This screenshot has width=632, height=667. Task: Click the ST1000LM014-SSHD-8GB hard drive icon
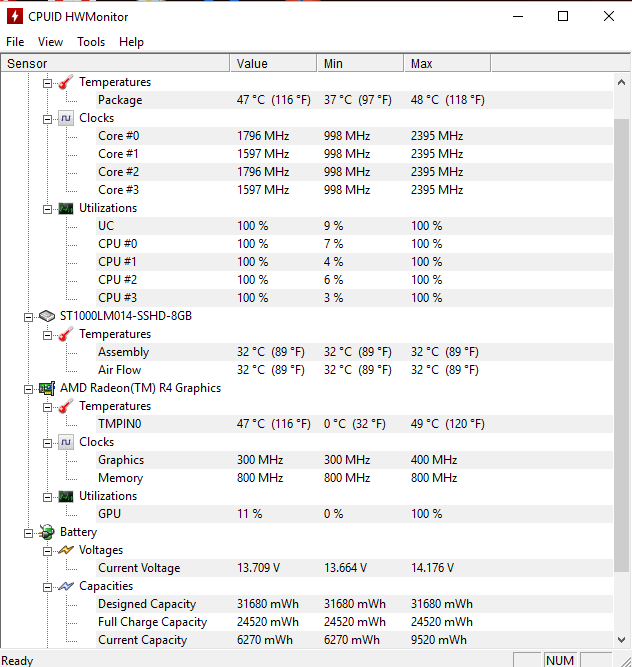point(47,316)
